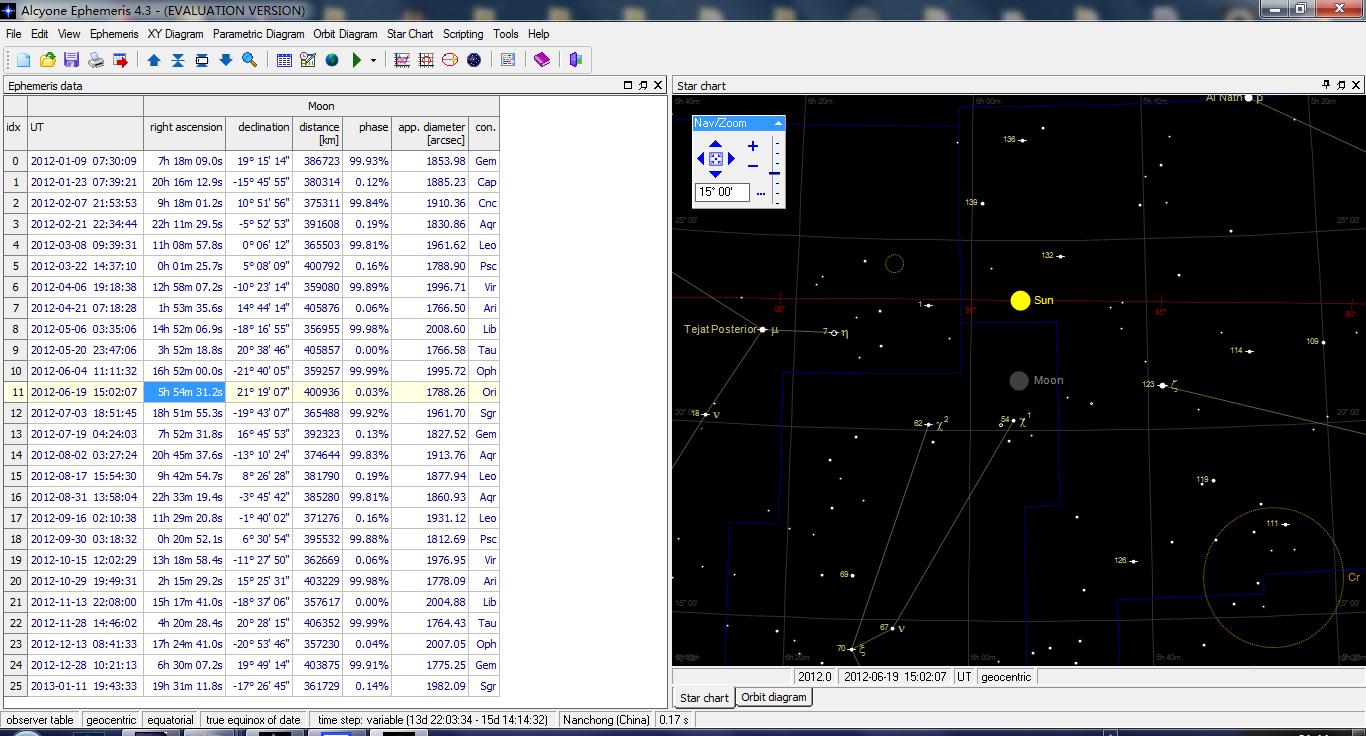Open the XY diagram toolbar icon
The height and width of the screenshot is (736, 1366).
(x=402, y=60)
